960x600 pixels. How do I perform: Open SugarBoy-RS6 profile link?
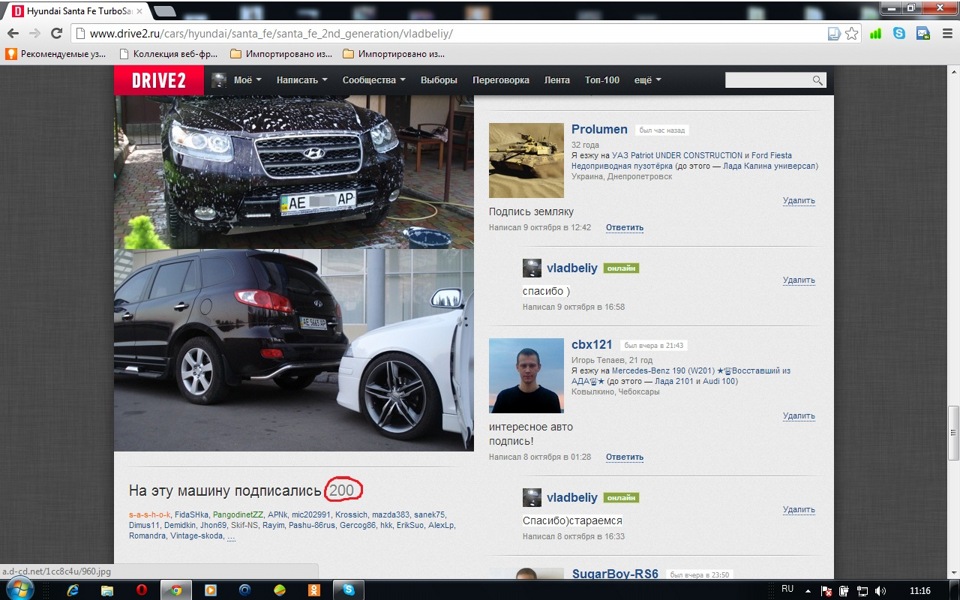615,574
